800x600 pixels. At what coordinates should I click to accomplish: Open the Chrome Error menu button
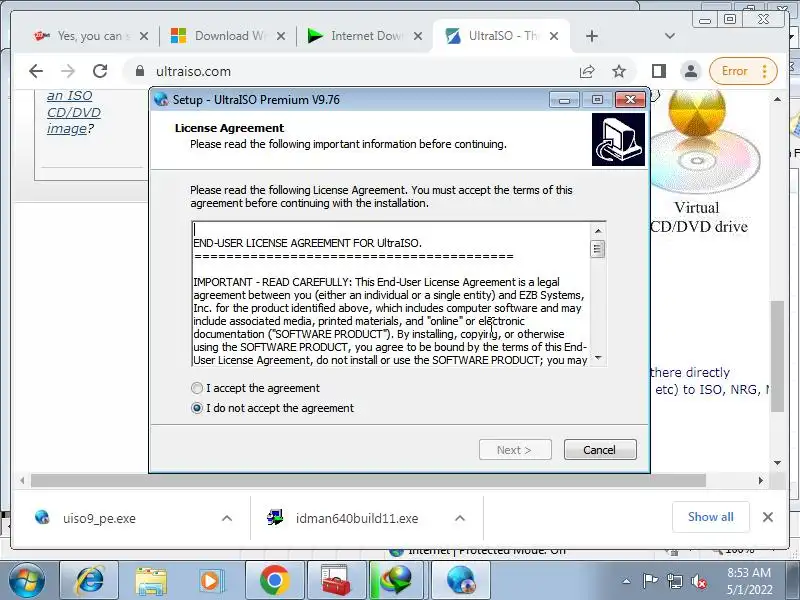click(743, 71)
